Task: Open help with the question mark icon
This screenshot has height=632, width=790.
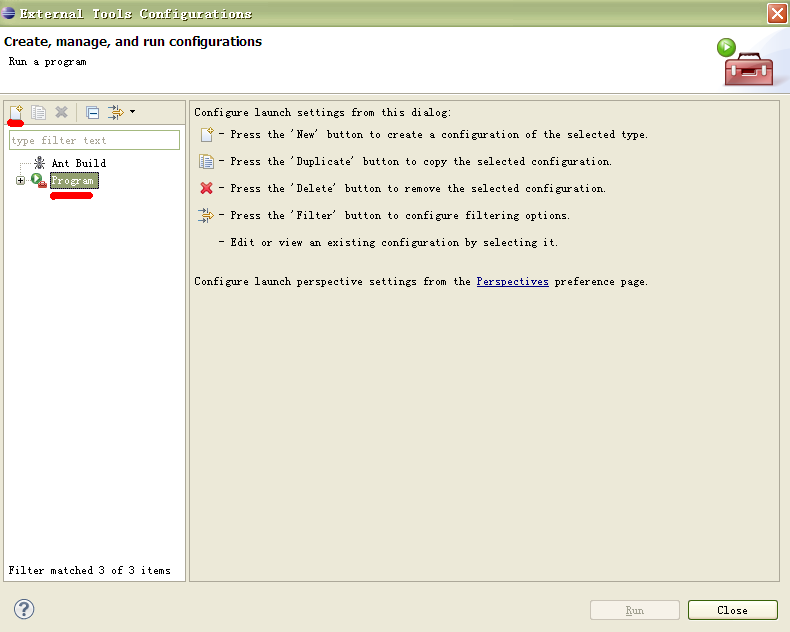Action: (24, 609)
